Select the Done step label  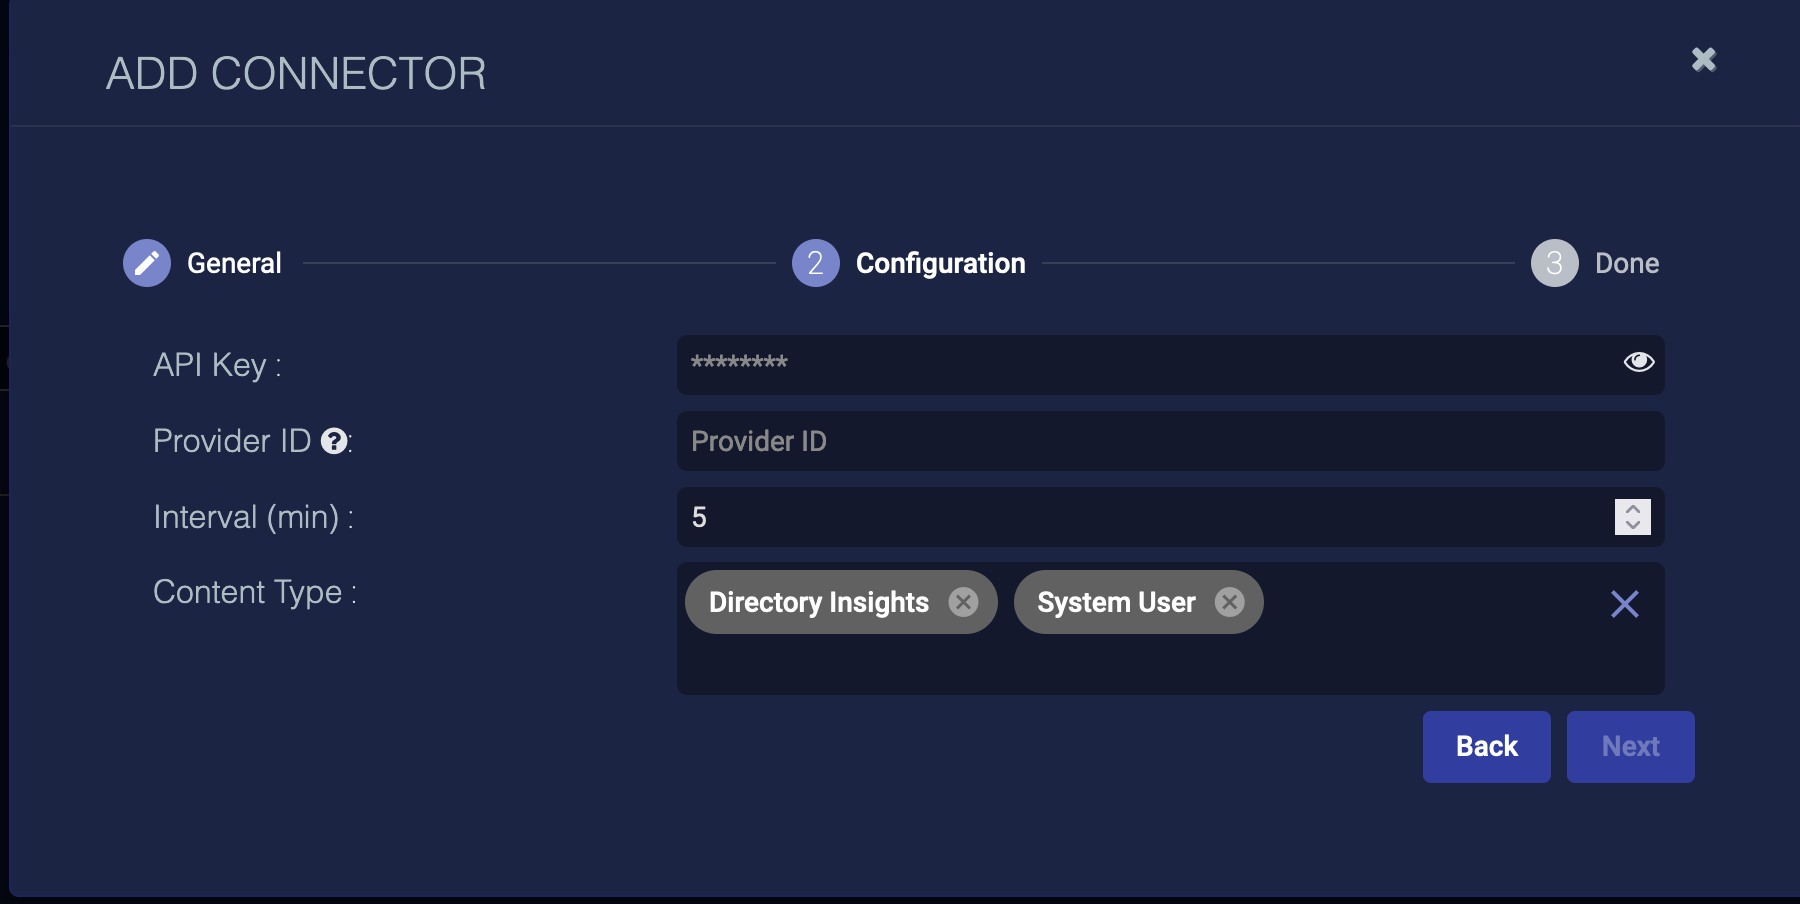1626,263
